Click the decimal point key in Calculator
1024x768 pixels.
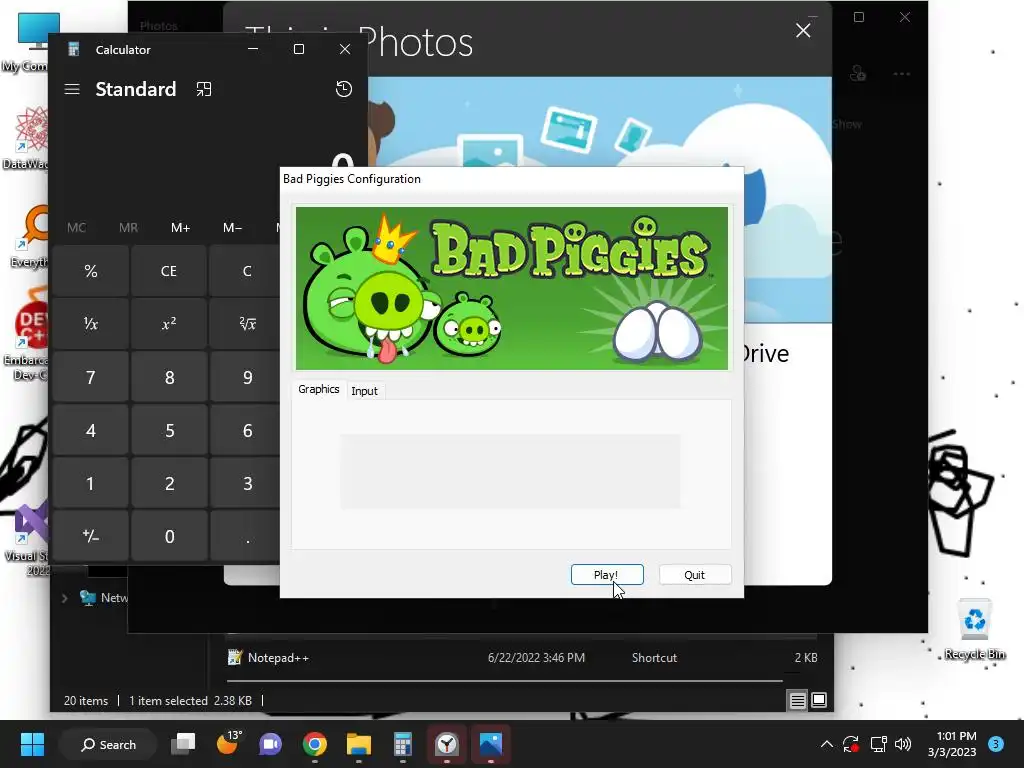pos(245,536)
